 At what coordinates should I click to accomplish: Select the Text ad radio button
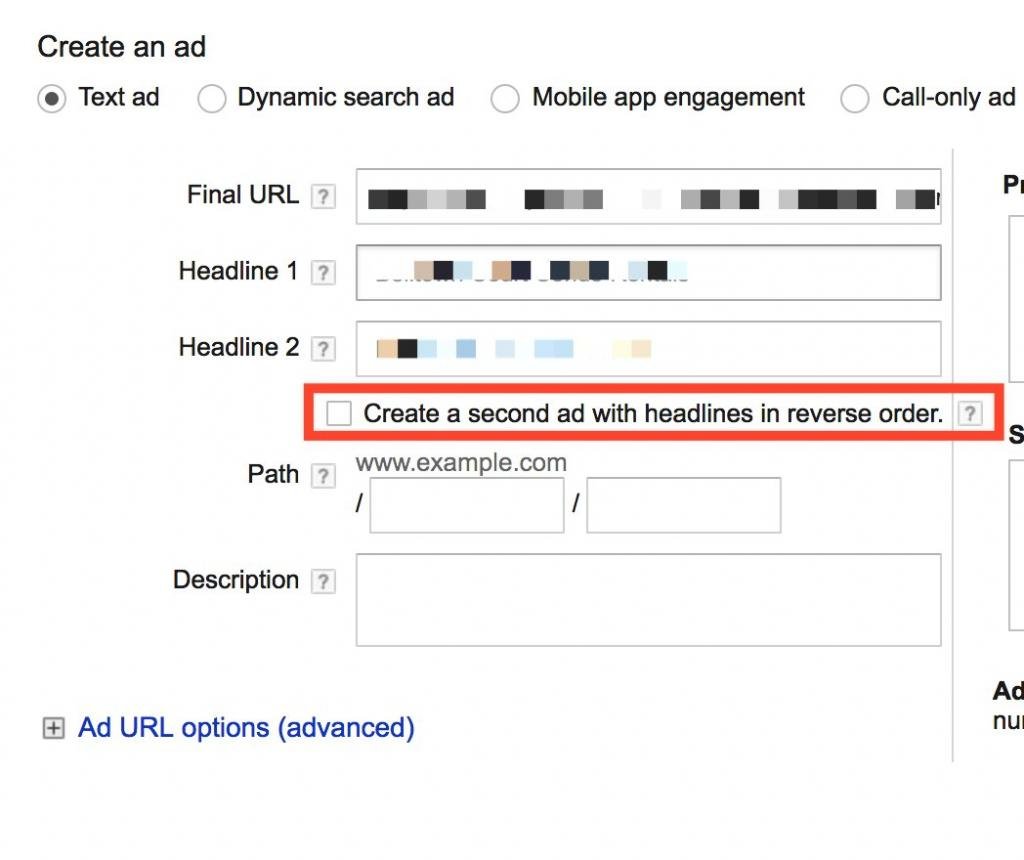pos(52,99)
